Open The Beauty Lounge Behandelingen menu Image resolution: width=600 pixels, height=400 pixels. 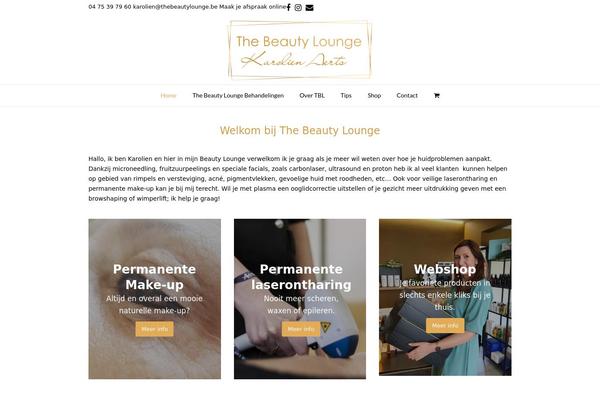pyautogui.click(x=238, y=96)
